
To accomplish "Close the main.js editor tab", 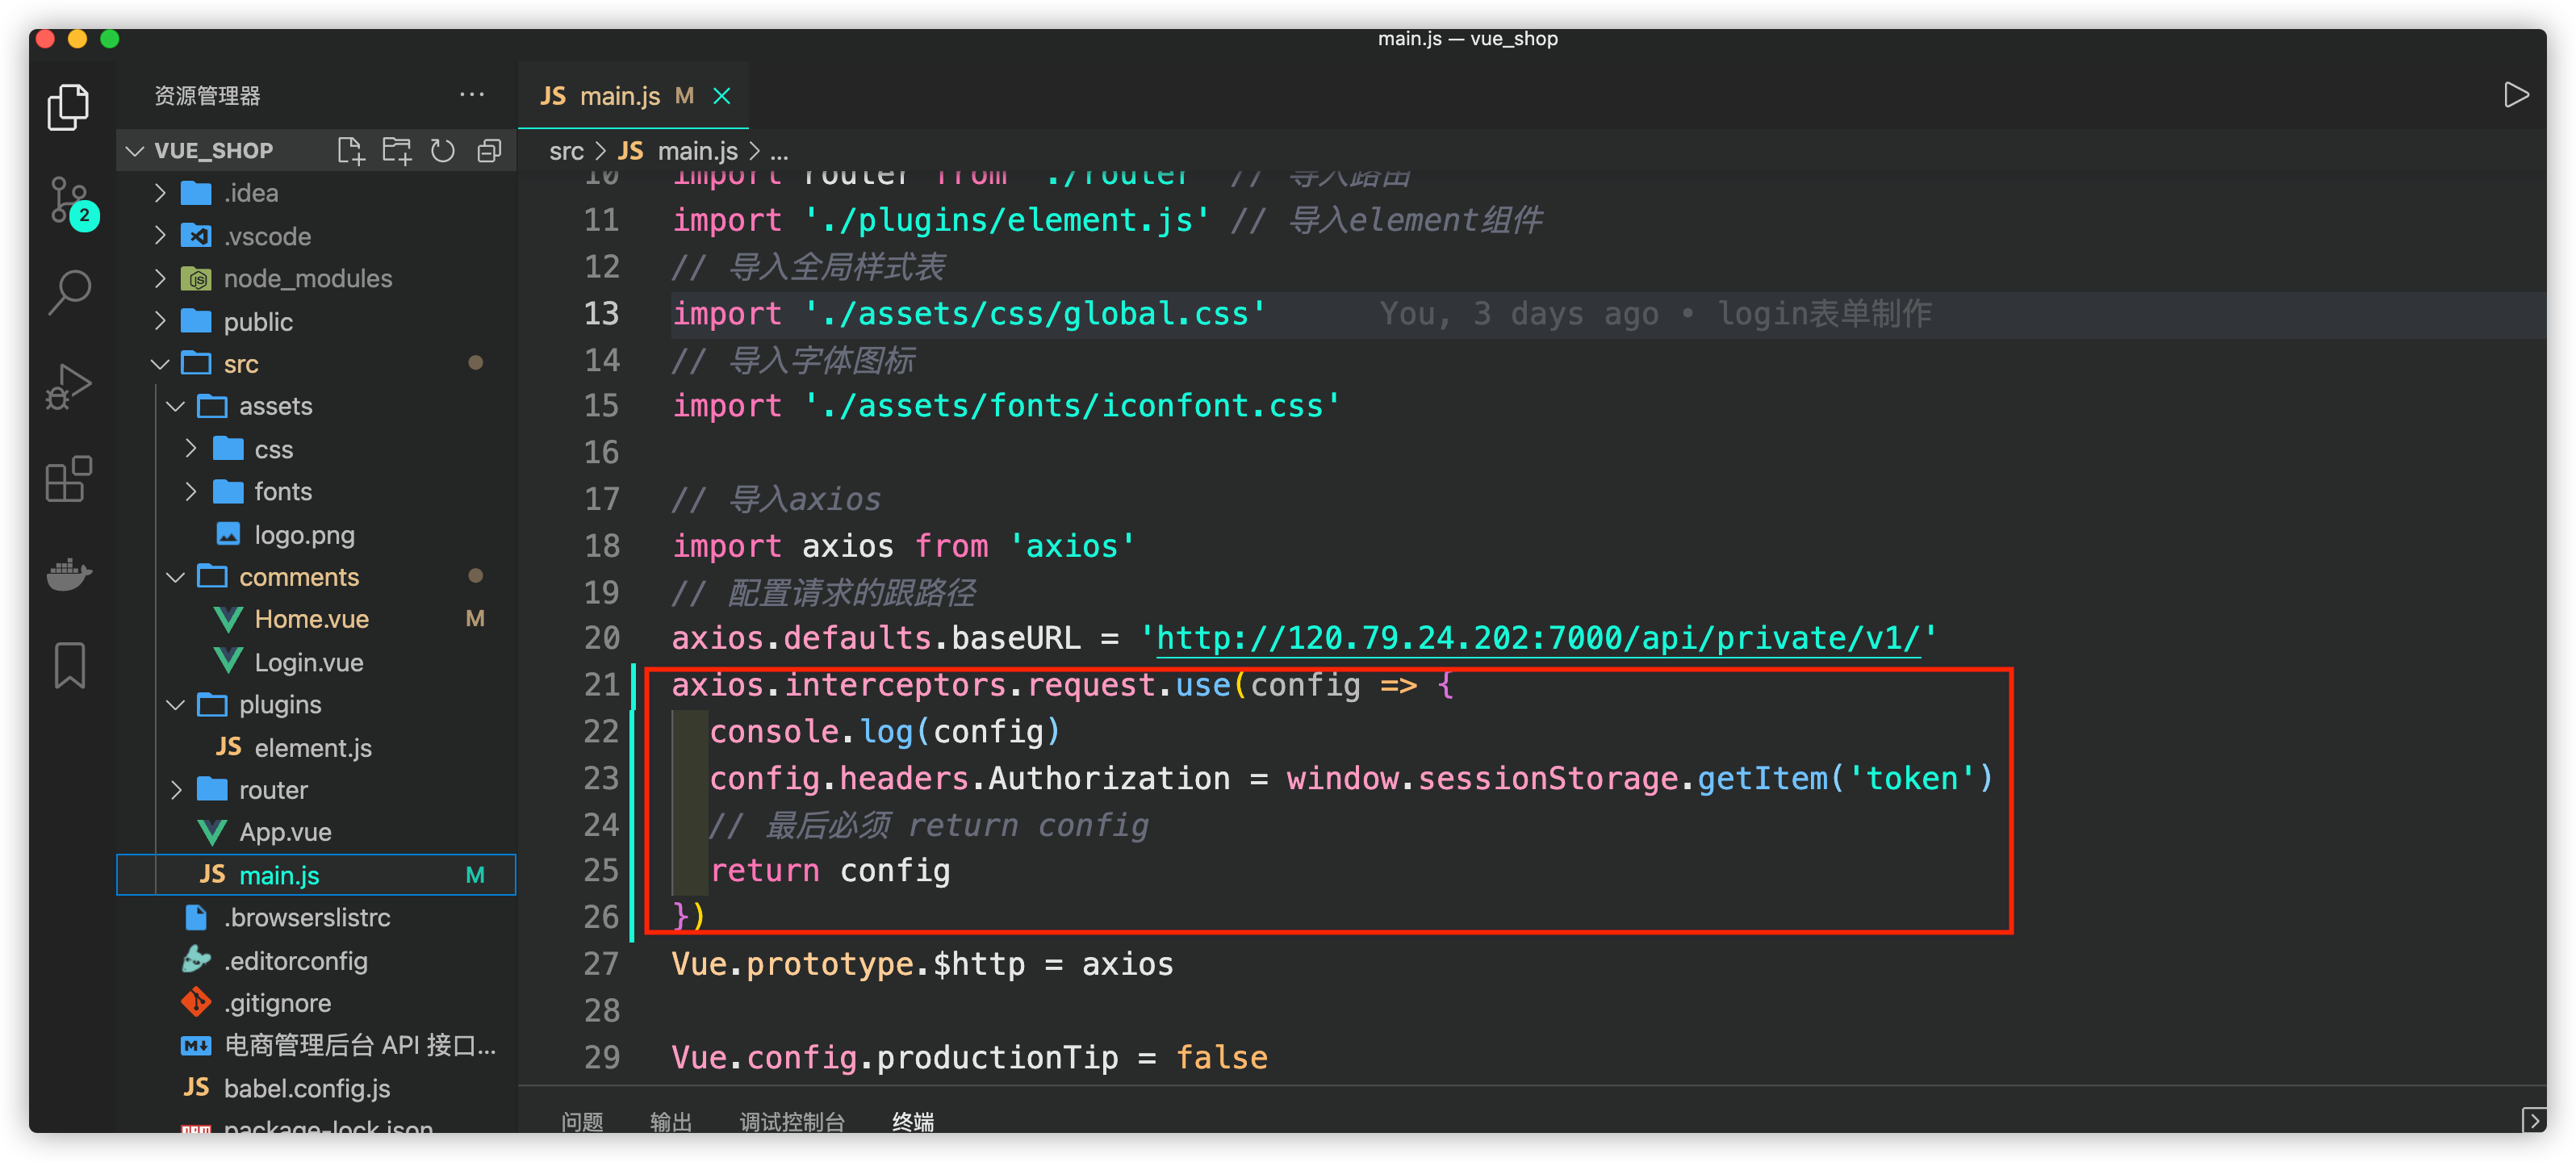I will (722, 96).
